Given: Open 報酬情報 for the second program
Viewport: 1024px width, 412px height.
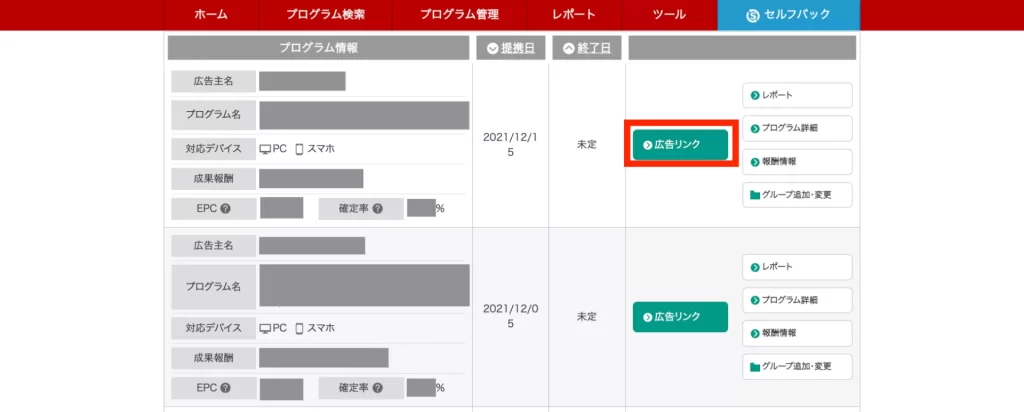Looking at the screenshot, I should coord(797,333).
